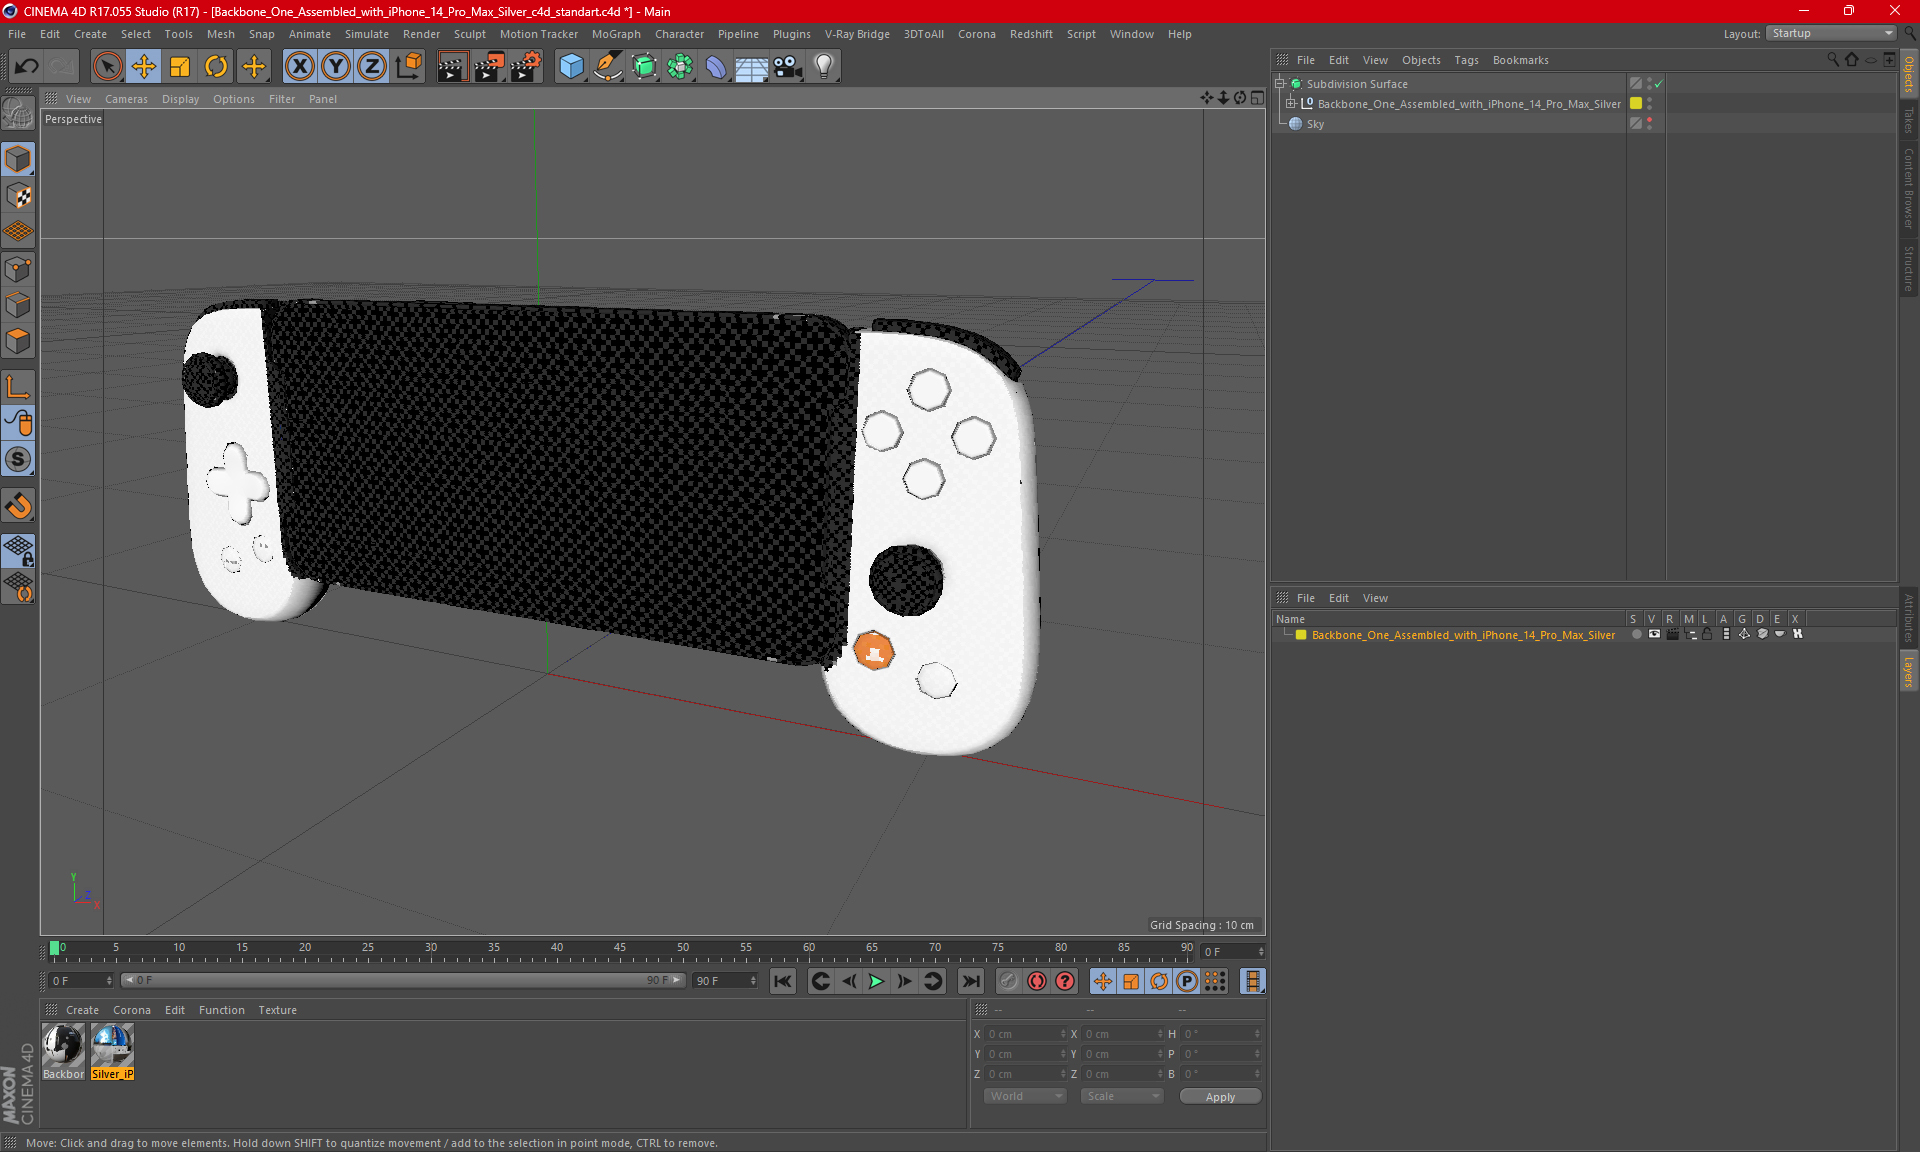The height and width of the screenshot is (1152, 1920).
Task: Click Make Editable icon in left toolbar
Action: [18, 114]
